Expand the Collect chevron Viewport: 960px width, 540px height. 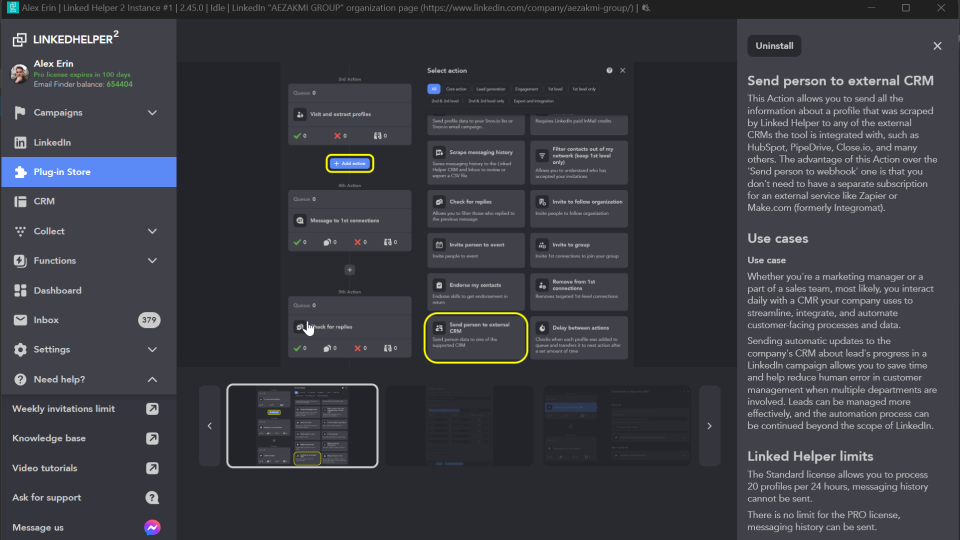(x=152, y=231)
